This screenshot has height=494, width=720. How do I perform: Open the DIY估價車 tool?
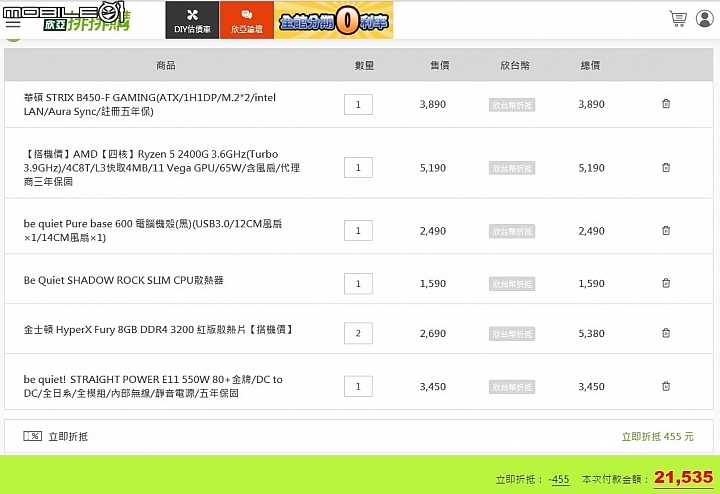point(192,20)
